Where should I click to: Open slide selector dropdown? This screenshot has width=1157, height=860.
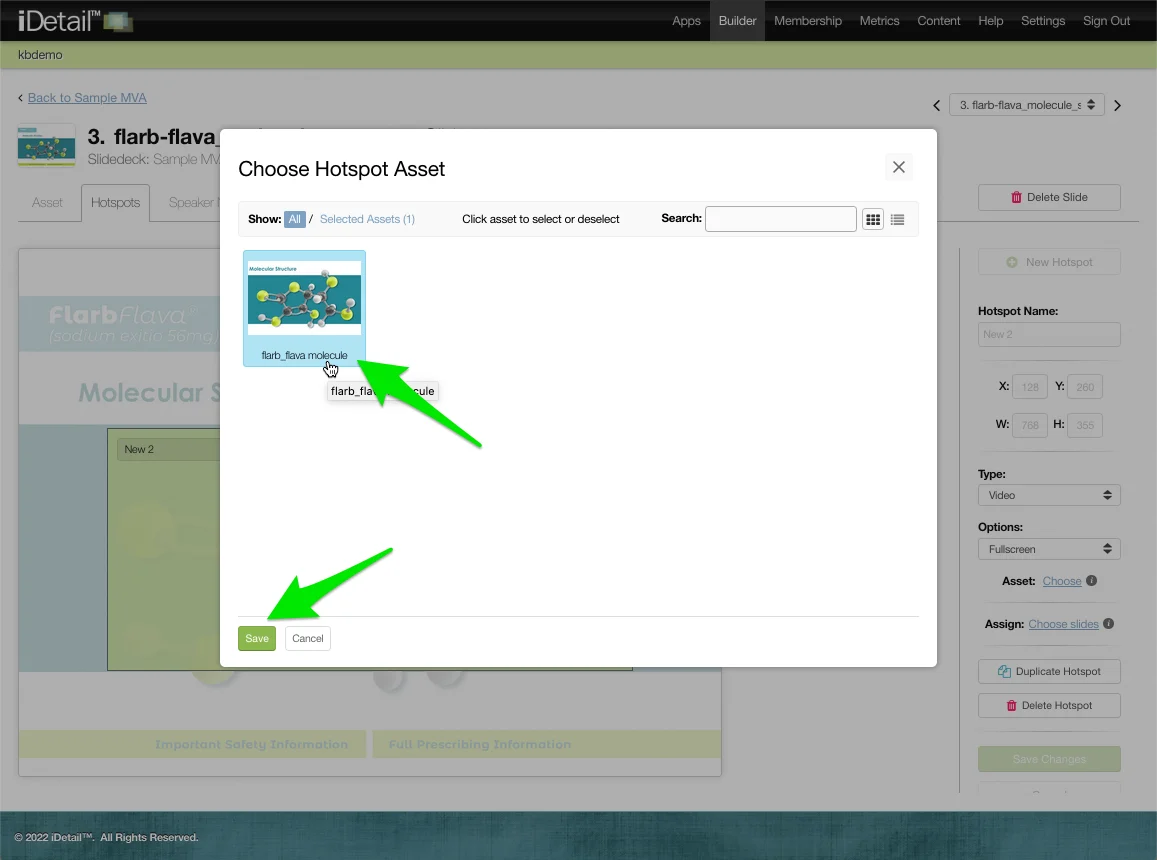click(1026, 105)
